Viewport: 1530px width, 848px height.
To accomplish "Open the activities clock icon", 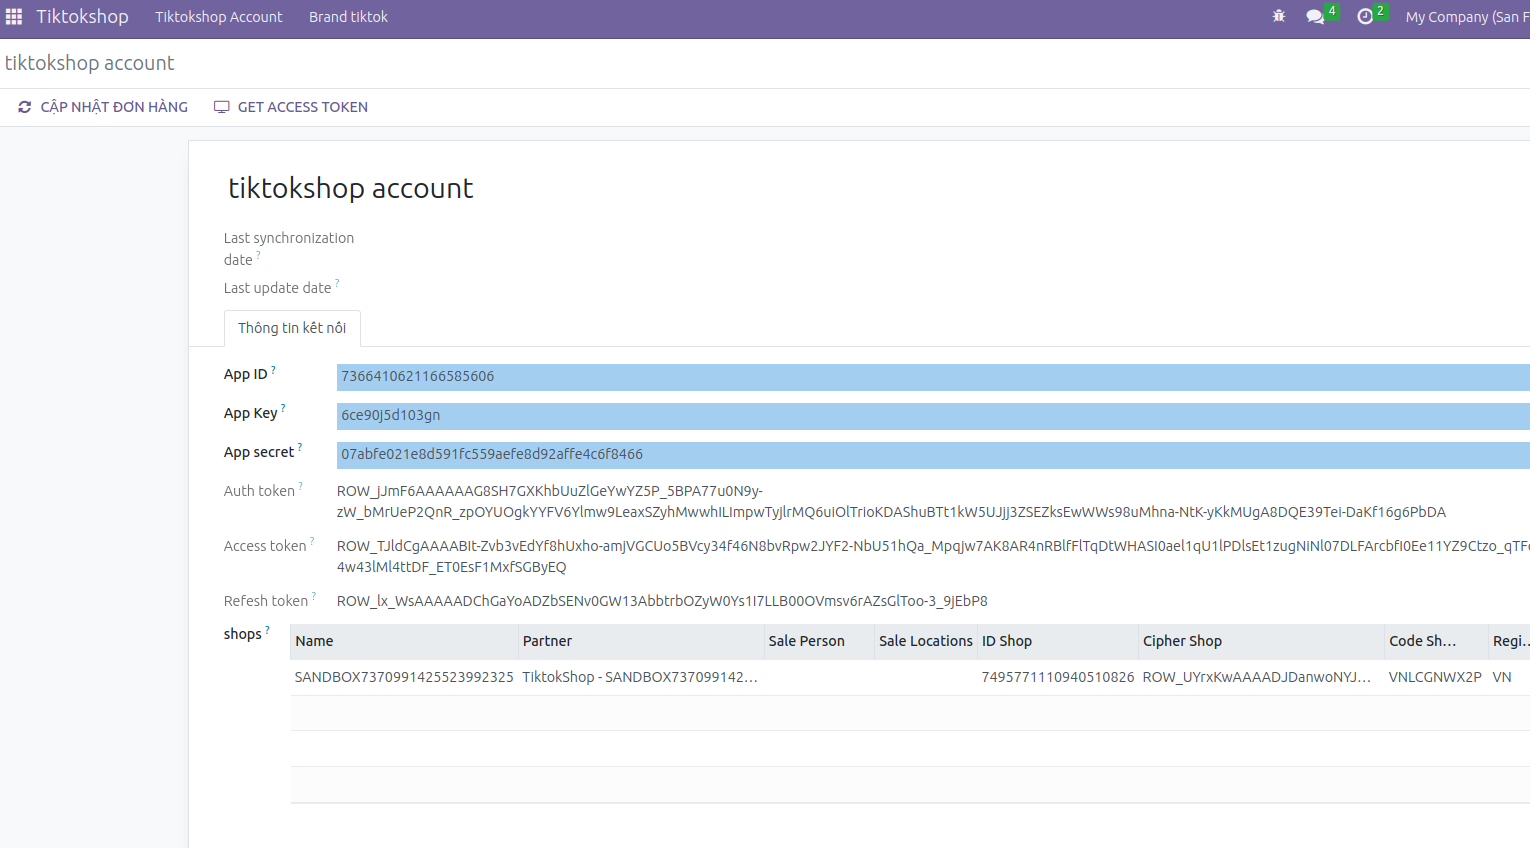I will coord(1365,17).
